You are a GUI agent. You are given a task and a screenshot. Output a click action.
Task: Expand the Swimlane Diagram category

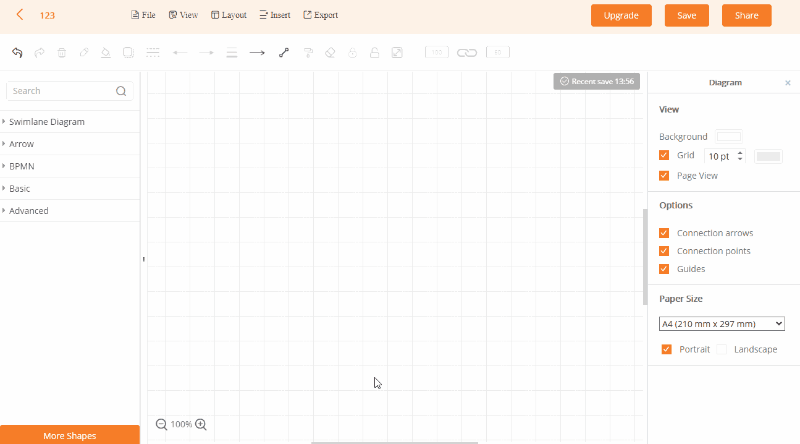(x=70, y=122)
